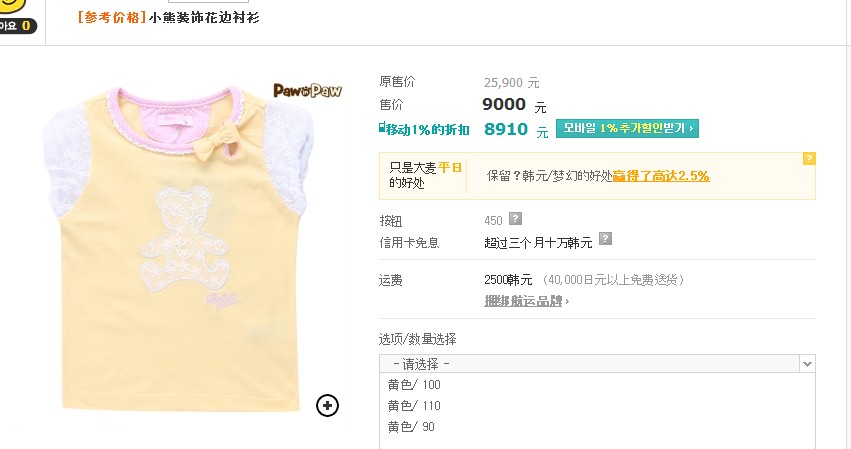The height and width of the screenshot is (449, 851).
Task: Click the 请选择 combo box field
Action: pyautogui.click(x=597, y=364)
